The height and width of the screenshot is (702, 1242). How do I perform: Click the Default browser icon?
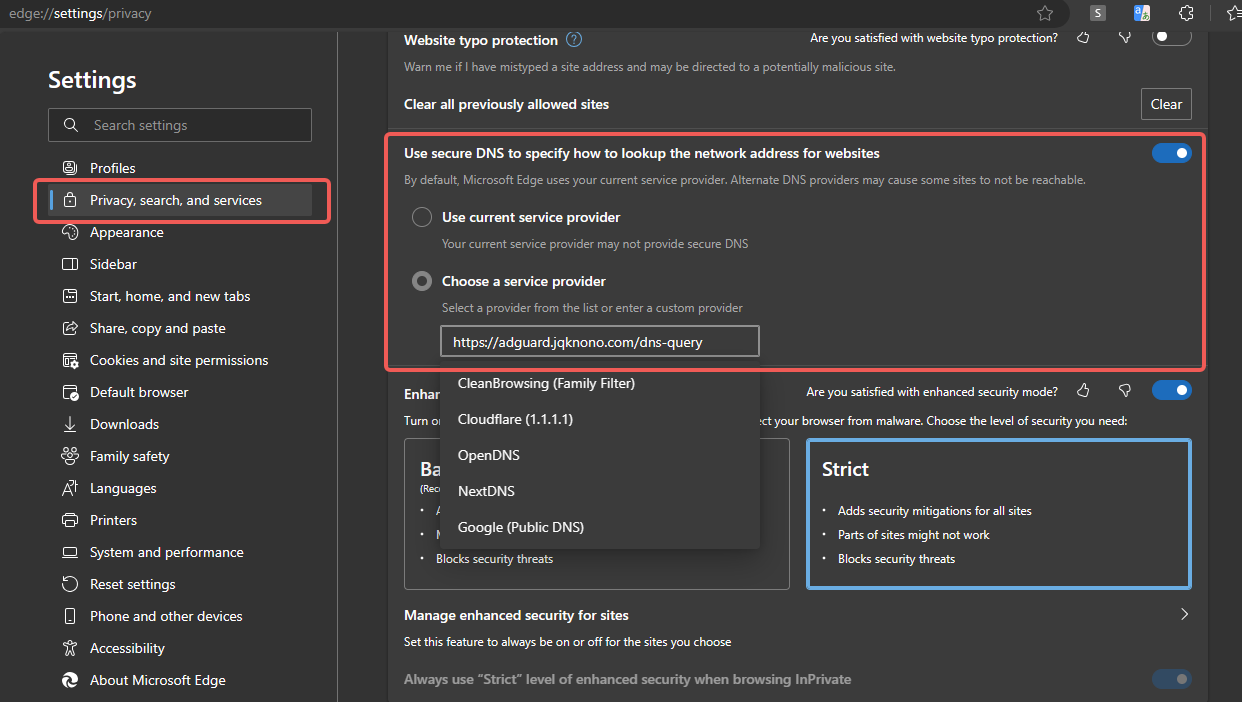click(x=70, y=392)
